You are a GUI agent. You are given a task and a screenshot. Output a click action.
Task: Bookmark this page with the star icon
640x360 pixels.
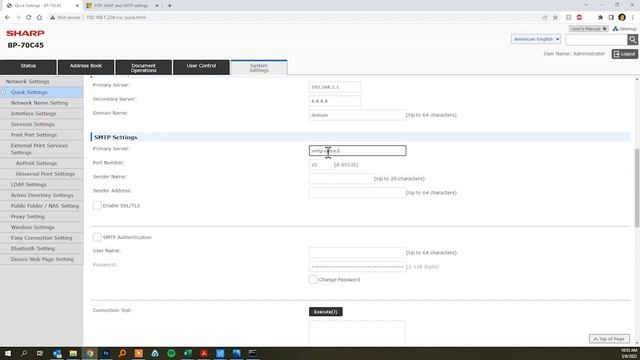(x=555, y=18)
